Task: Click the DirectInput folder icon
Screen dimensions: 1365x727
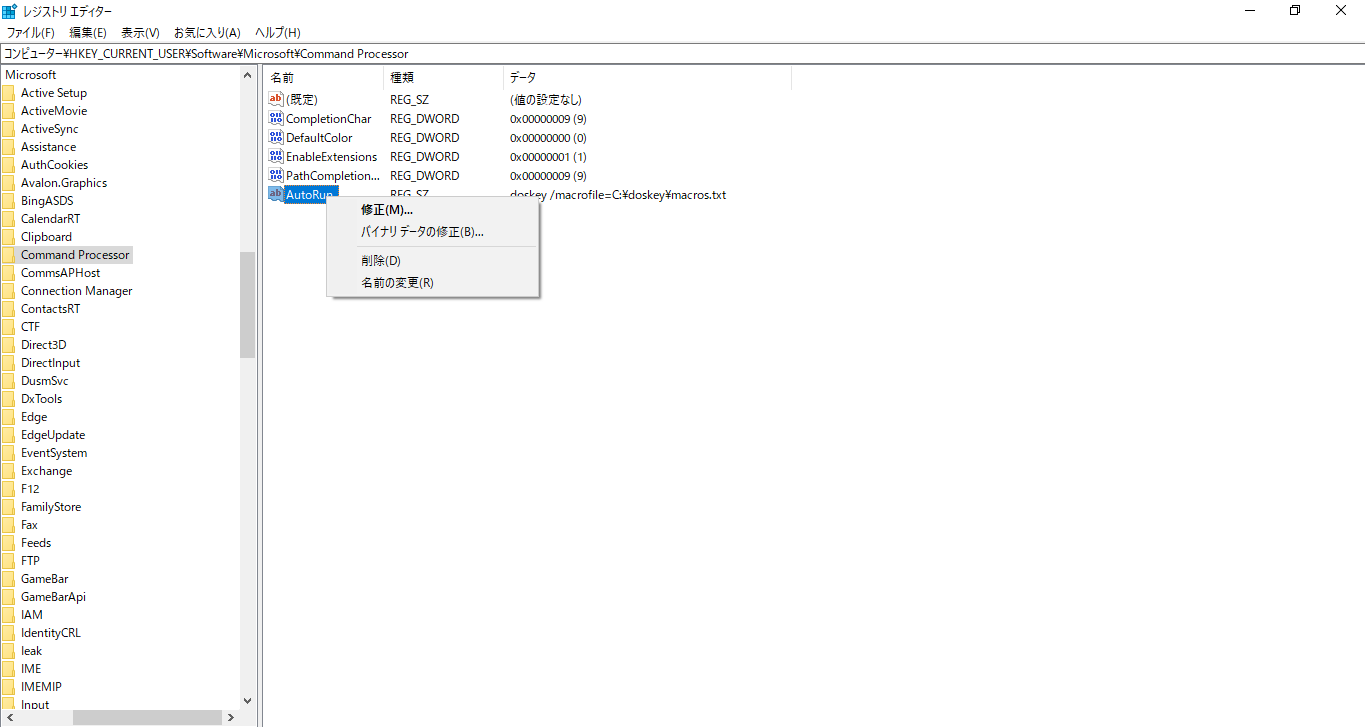Action: point(8,363)
